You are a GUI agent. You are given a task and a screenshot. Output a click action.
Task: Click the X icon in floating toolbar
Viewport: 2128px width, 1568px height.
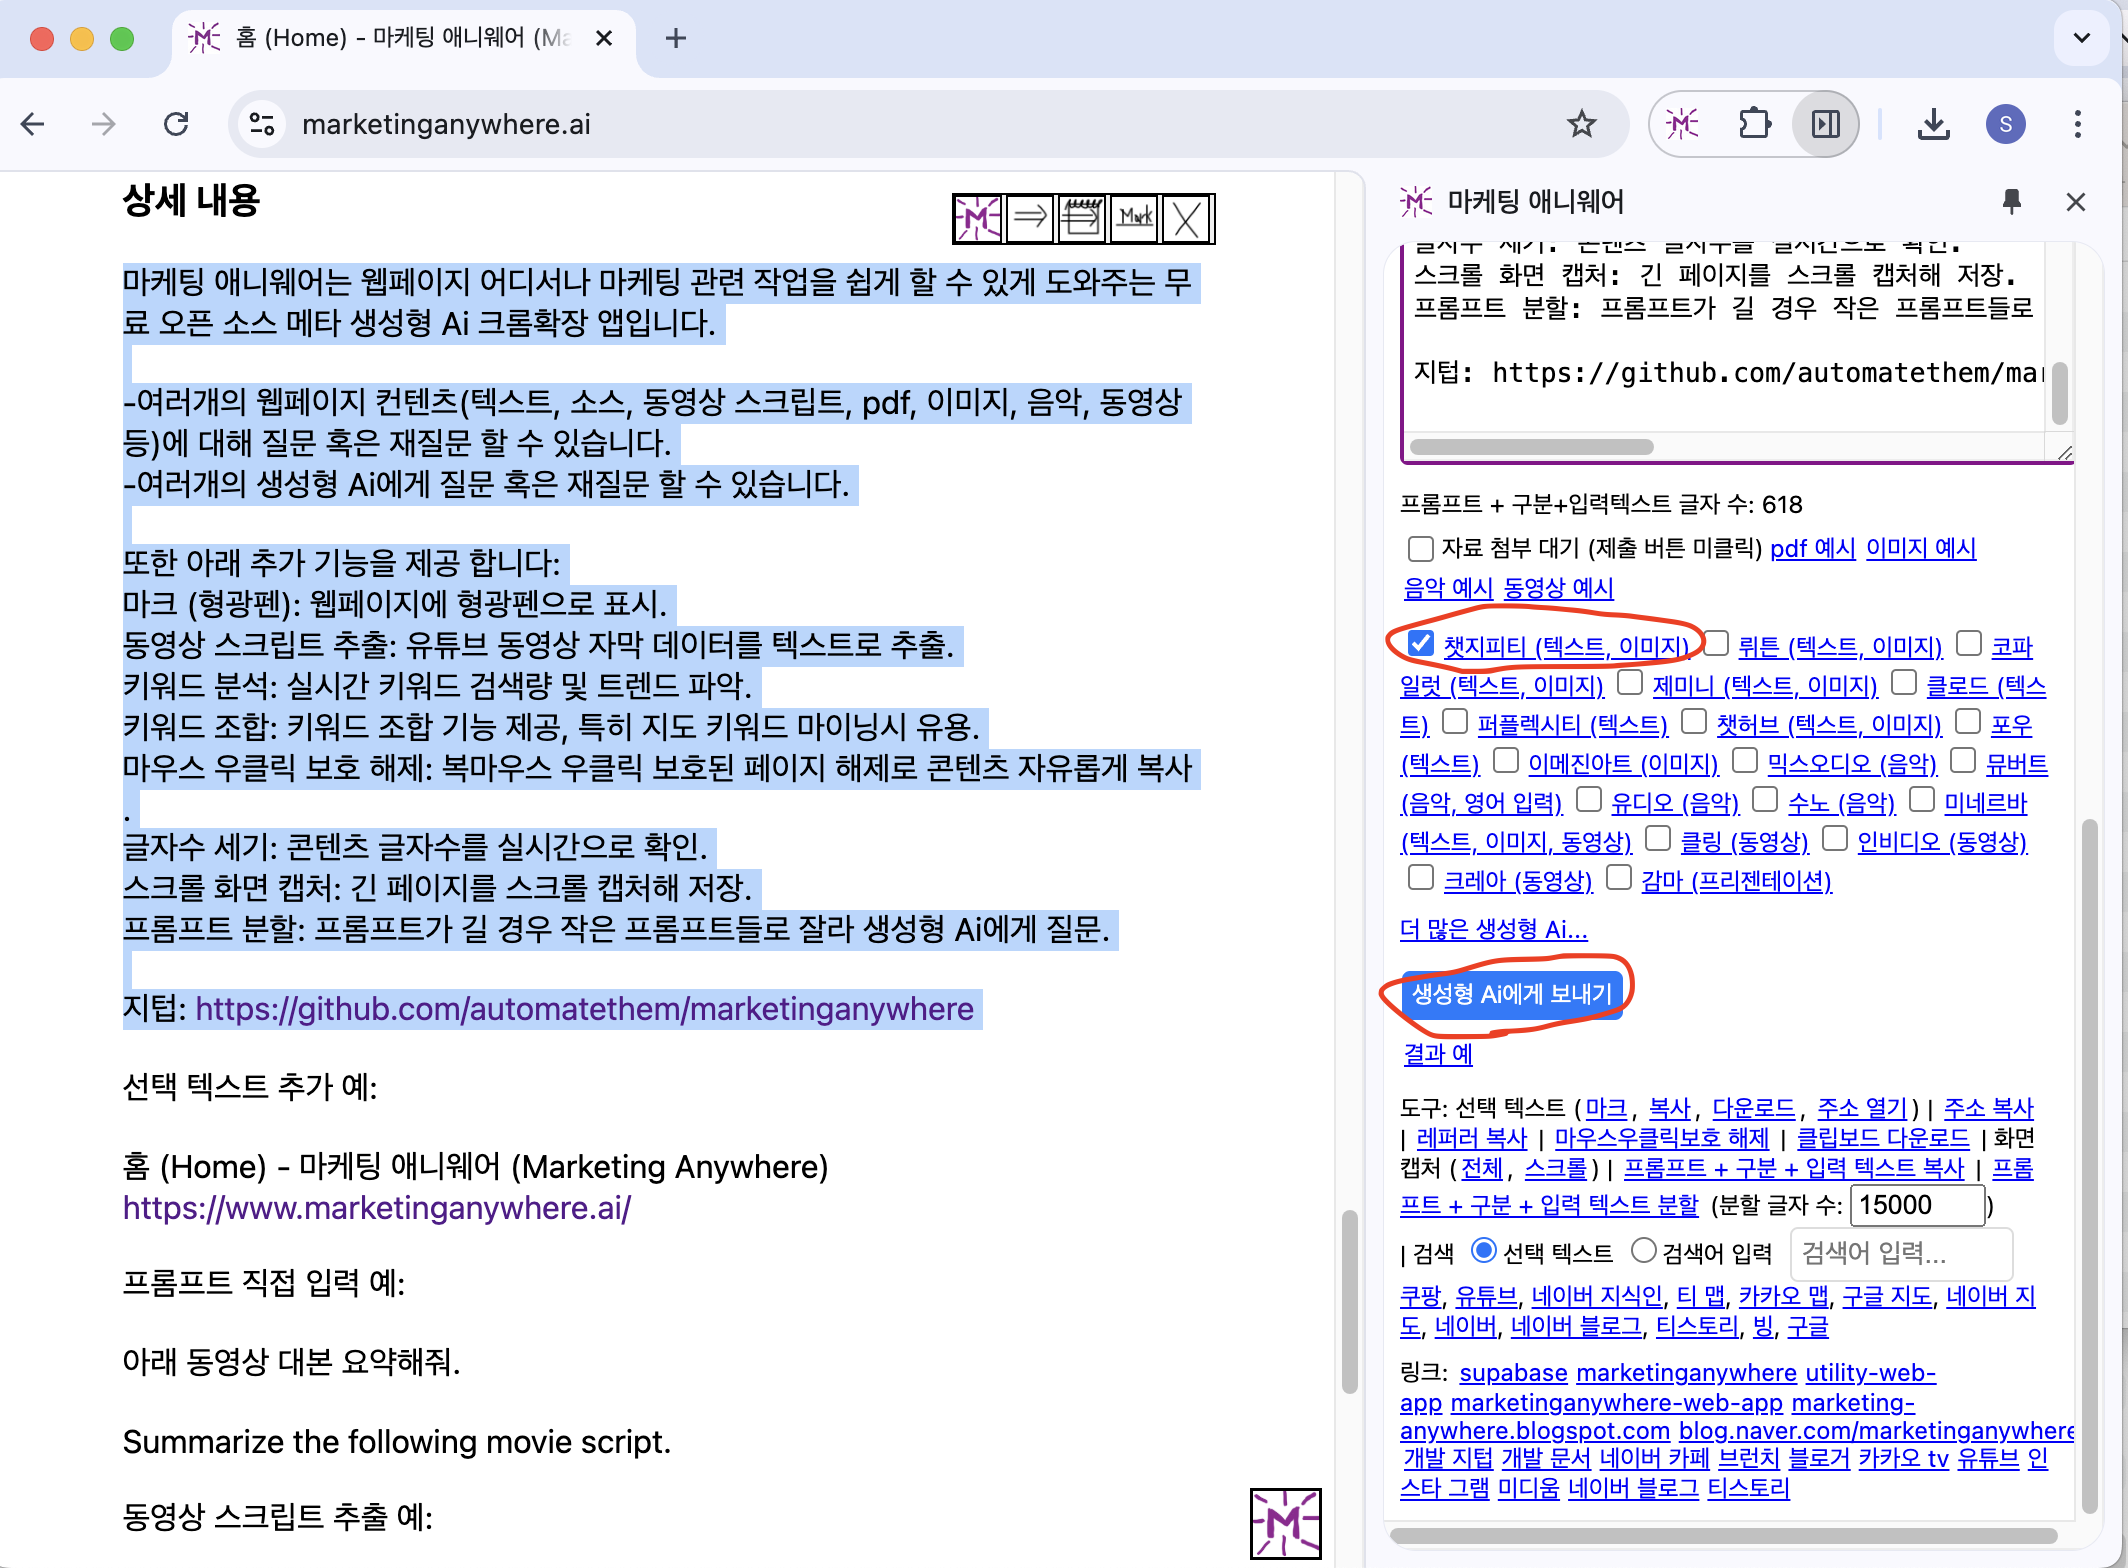coord(1187,218)
